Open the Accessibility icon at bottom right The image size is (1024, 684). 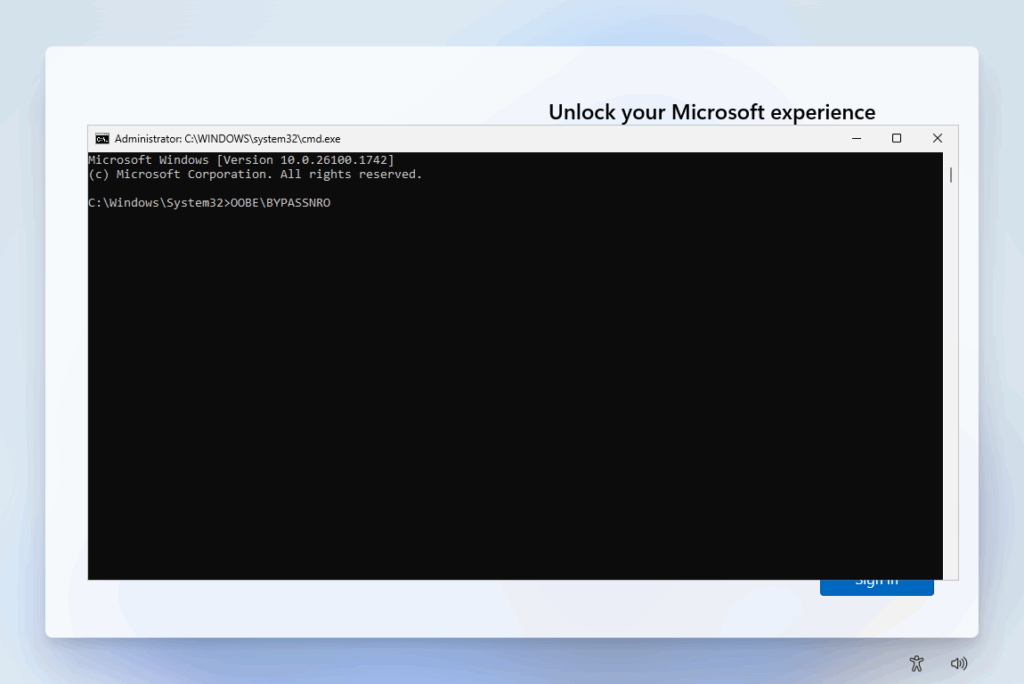(x=916, y=663)
